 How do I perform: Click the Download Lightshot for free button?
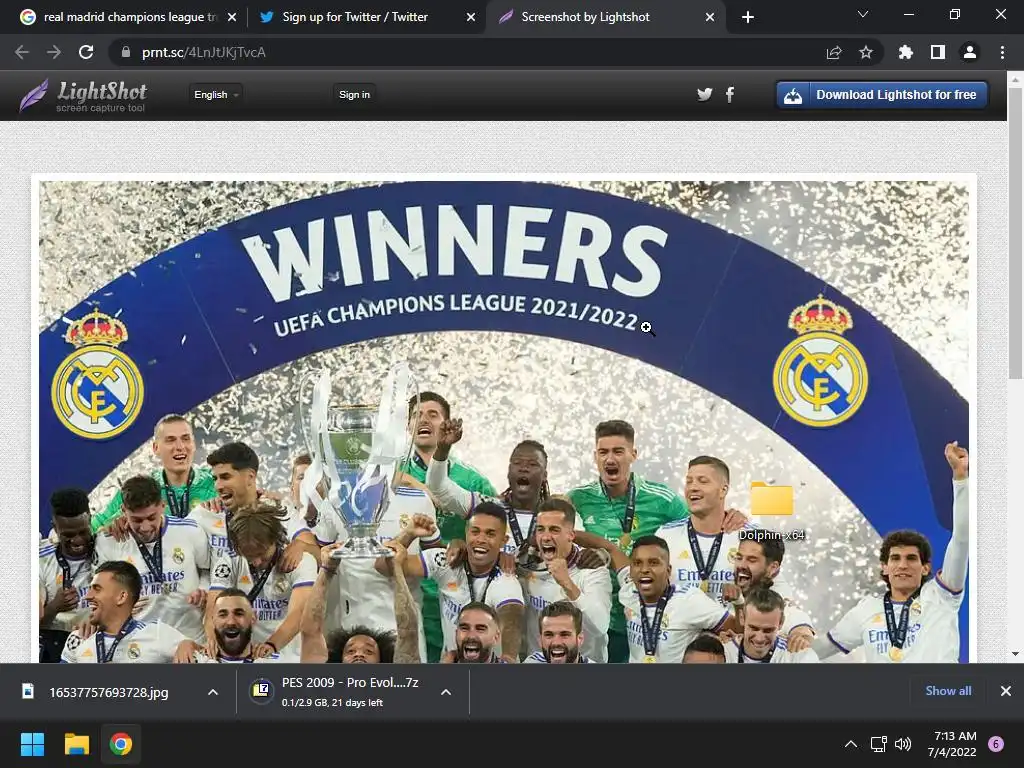882,95
